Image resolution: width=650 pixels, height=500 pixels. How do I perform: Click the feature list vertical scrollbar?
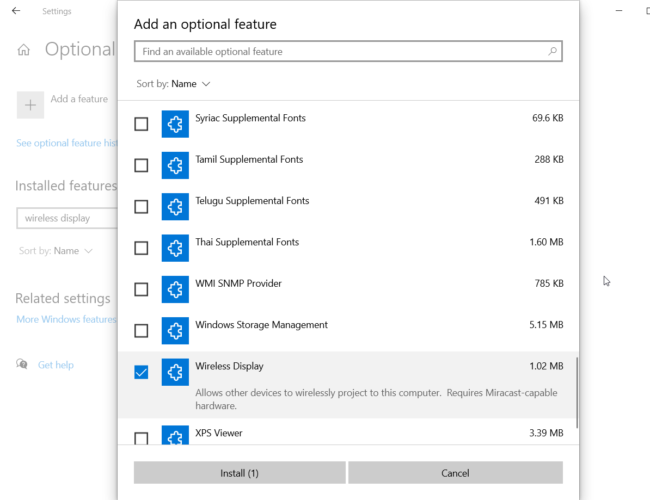point(577,393)
